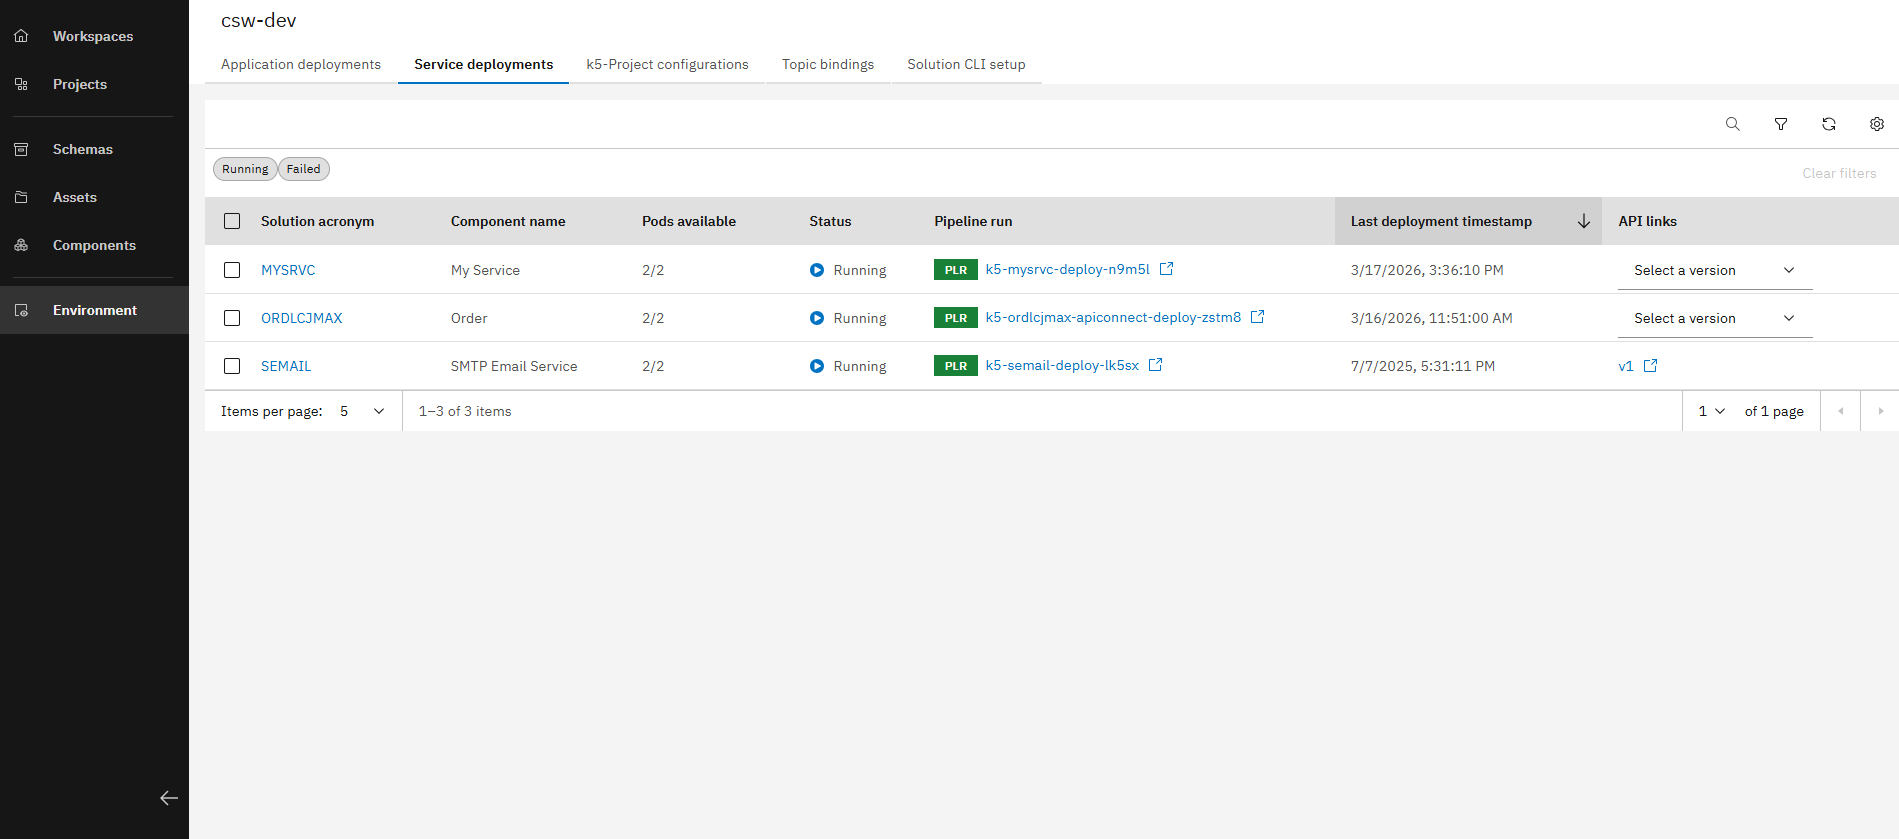Screen dimensions: 1899x839
Task: Refresh the service deployments table
Action: pos(1828,124)
